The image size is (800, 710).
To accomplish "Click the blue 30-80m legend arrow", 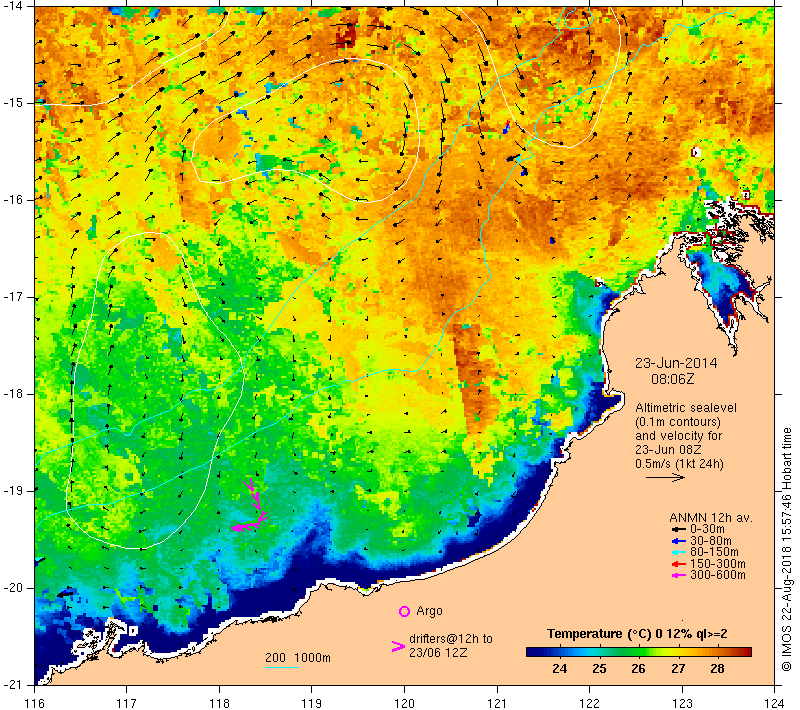I will [679, 541].
